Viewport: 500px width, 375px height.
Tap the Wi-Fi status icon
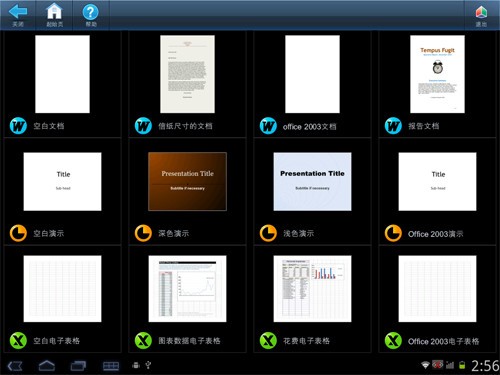(x=425, y=365)
